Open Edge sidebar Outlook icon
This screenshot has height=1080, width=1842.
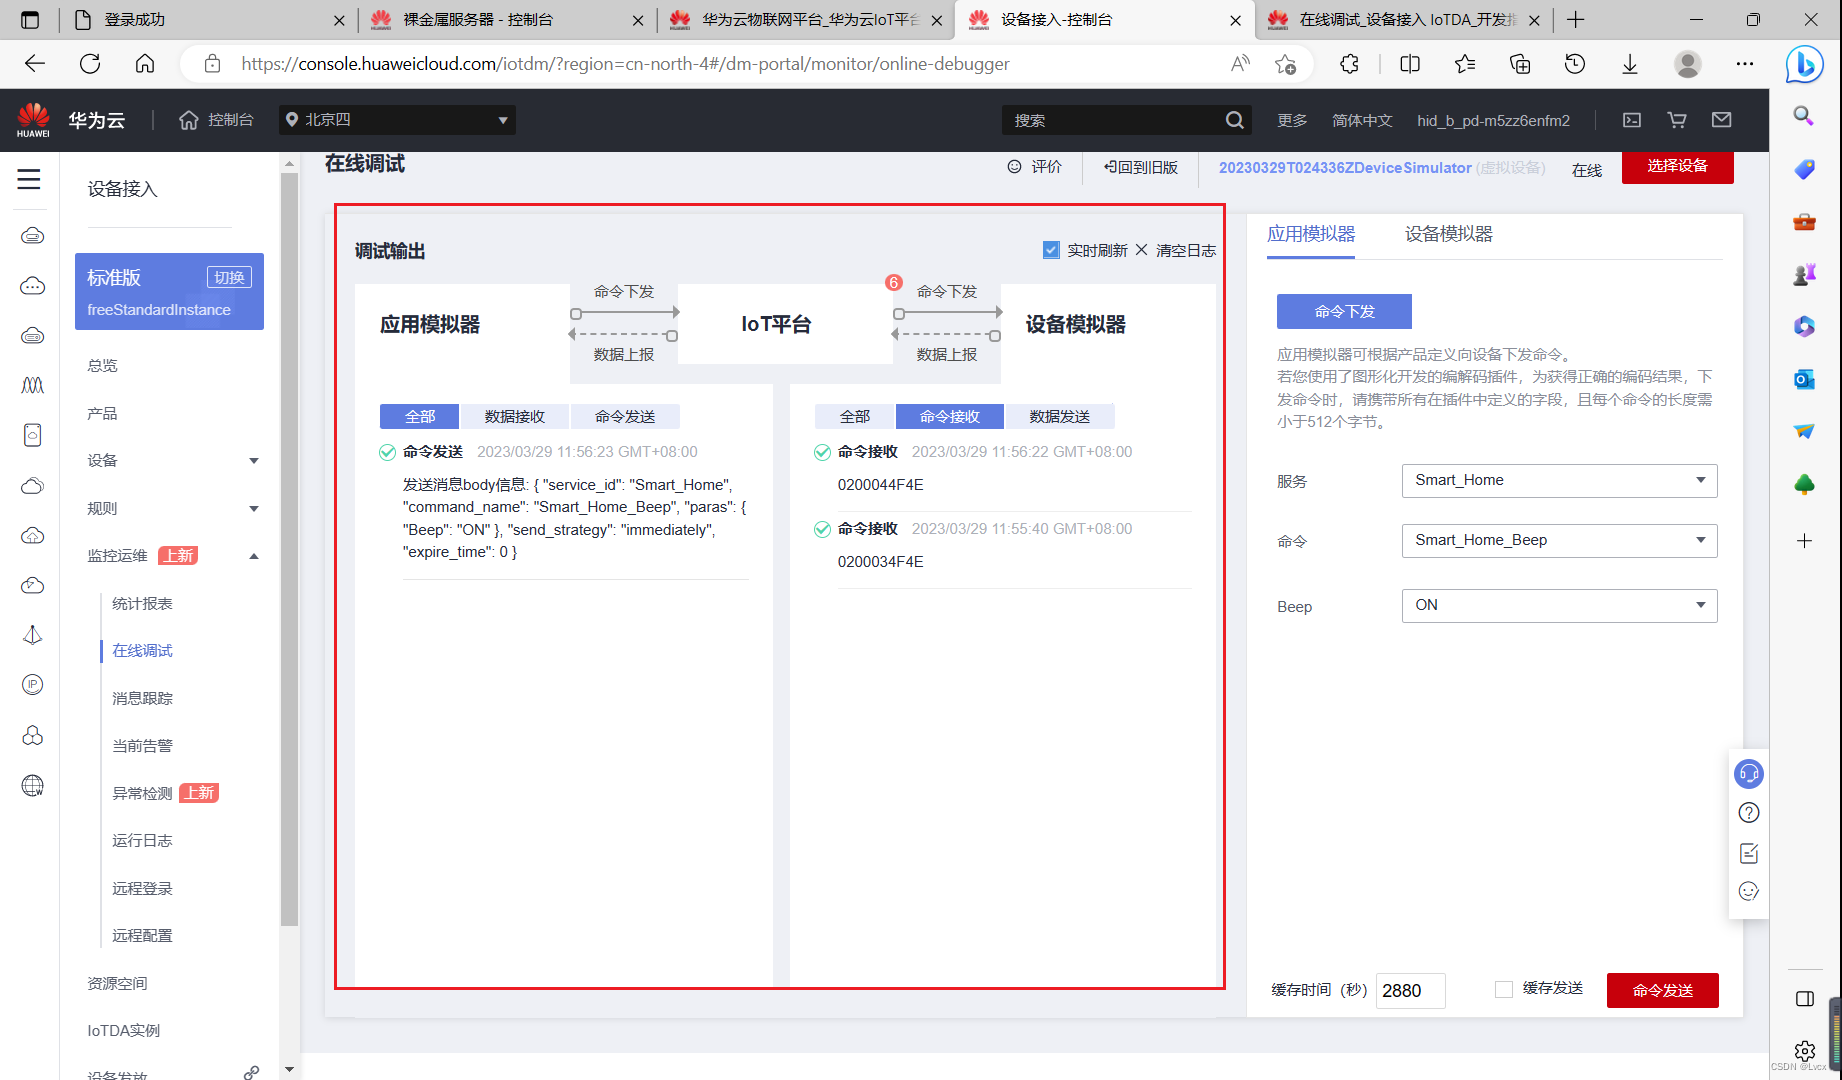pyautogui.click(x=1805, y=379)
